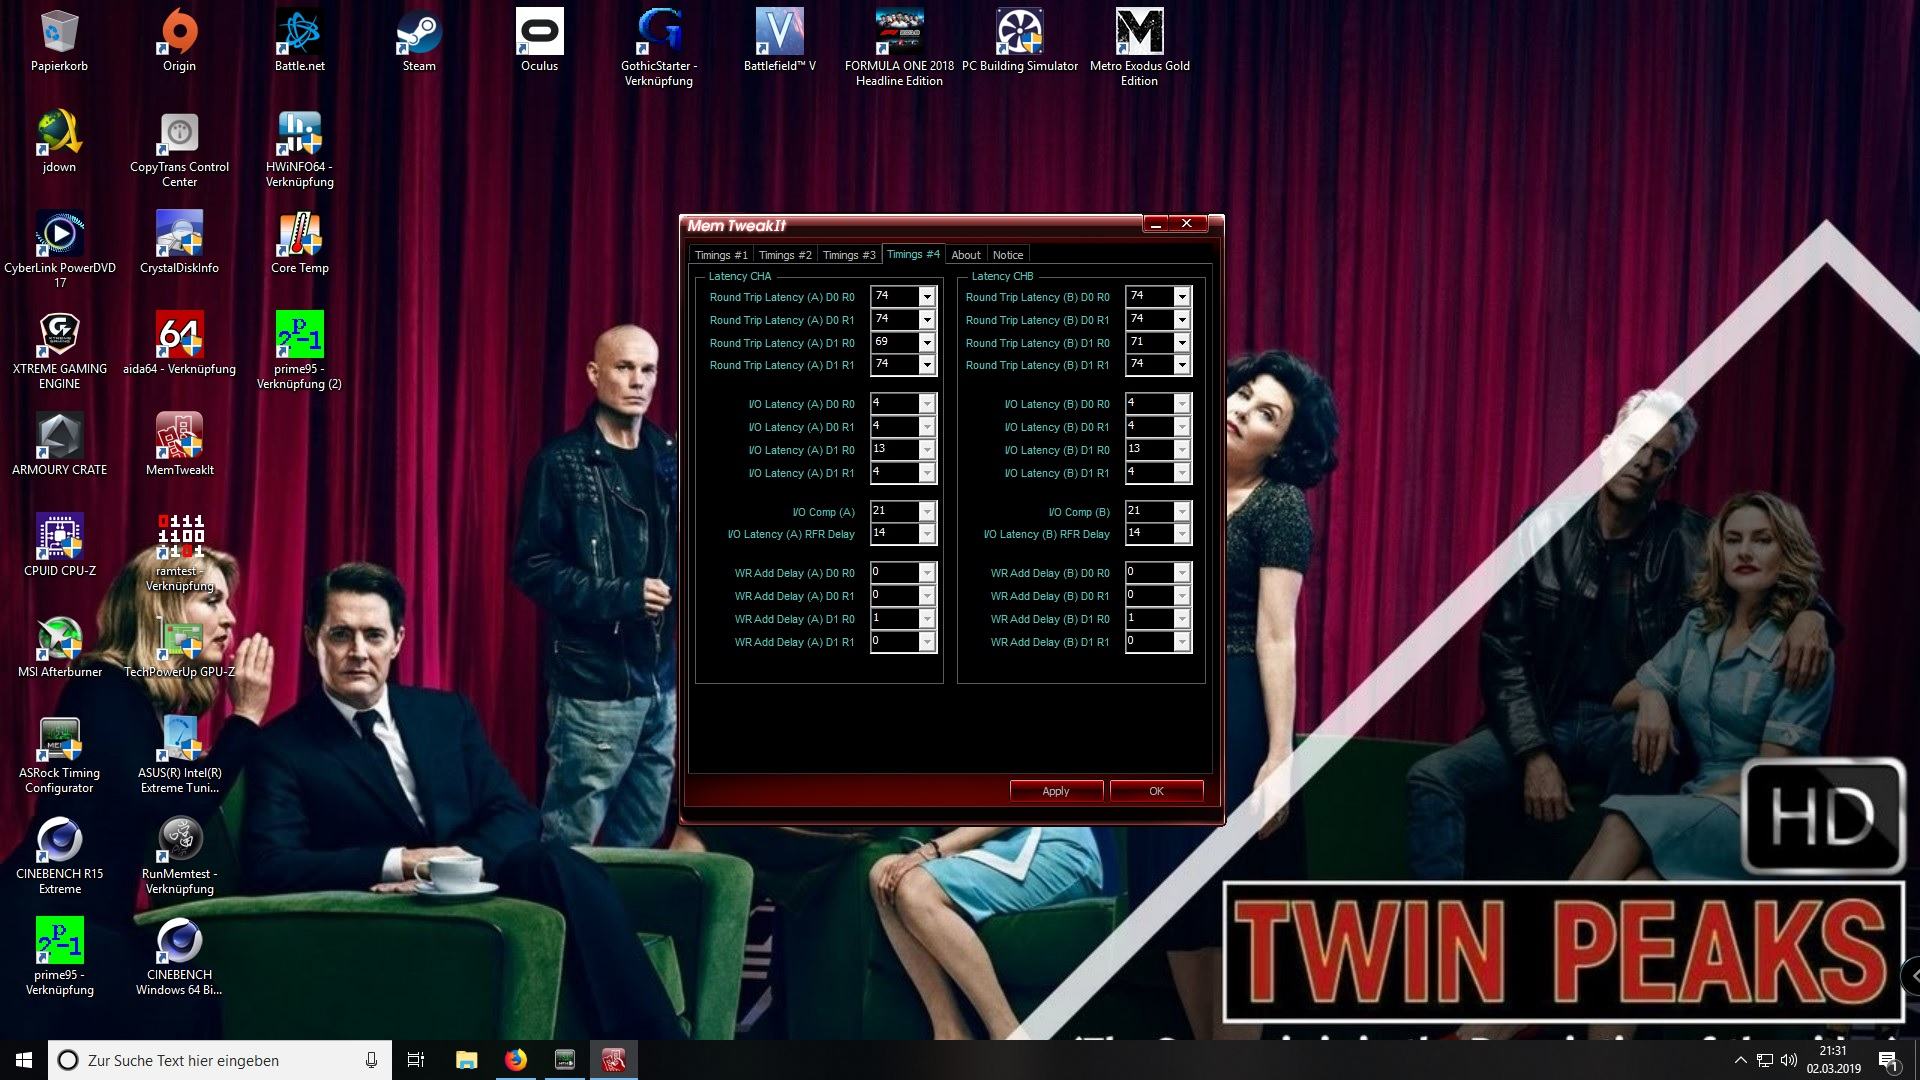This screenshot has height=1080, width=1920.
Task: Expand Round Trip Latency (B) D0 R1 dropdown
Action: coord(1182,320)
